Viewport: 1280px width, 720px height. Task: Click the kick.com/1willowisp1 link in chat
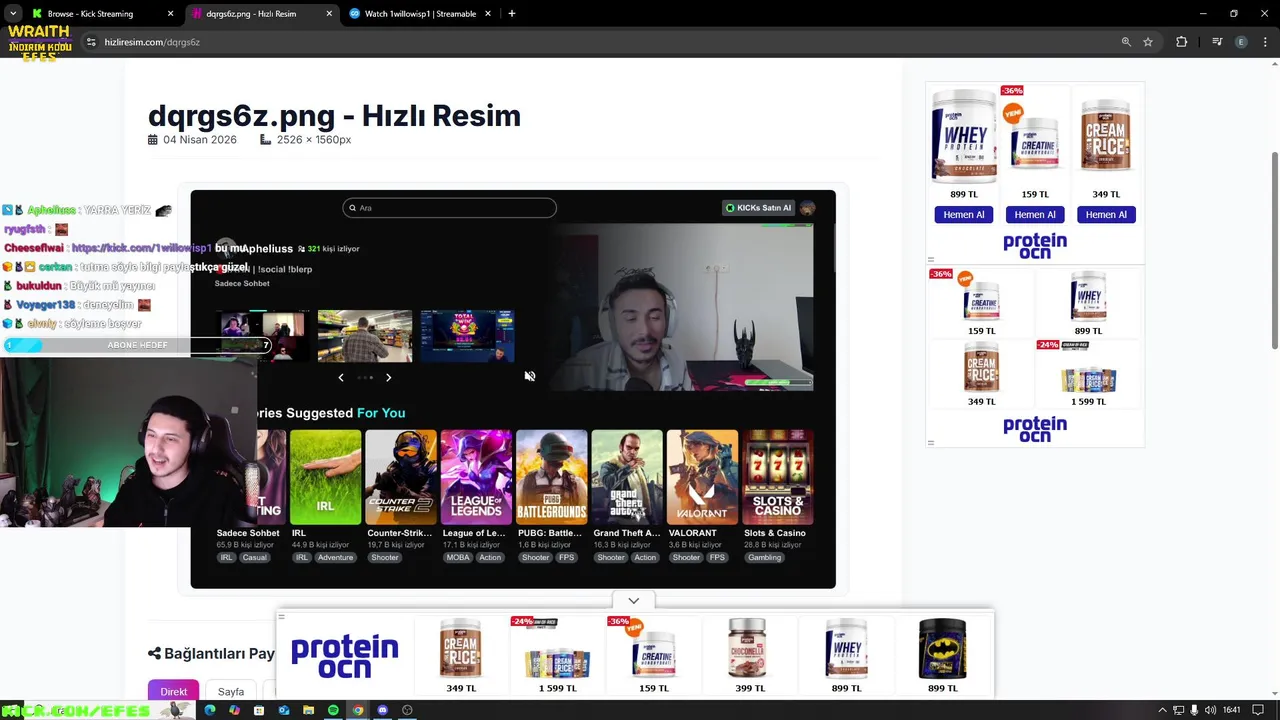pyautogui.click(x=141, y=248)
